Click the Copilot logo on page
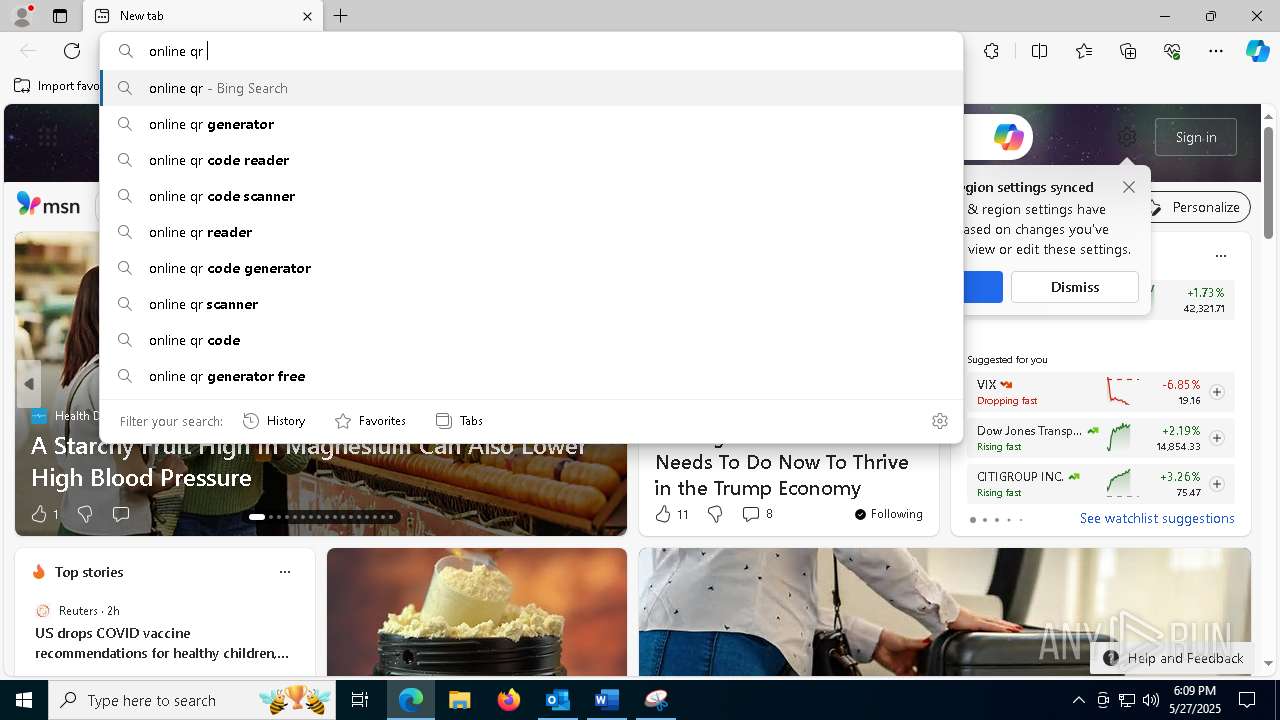This screenshot has height=720, width=1280. pos(1008,137)
